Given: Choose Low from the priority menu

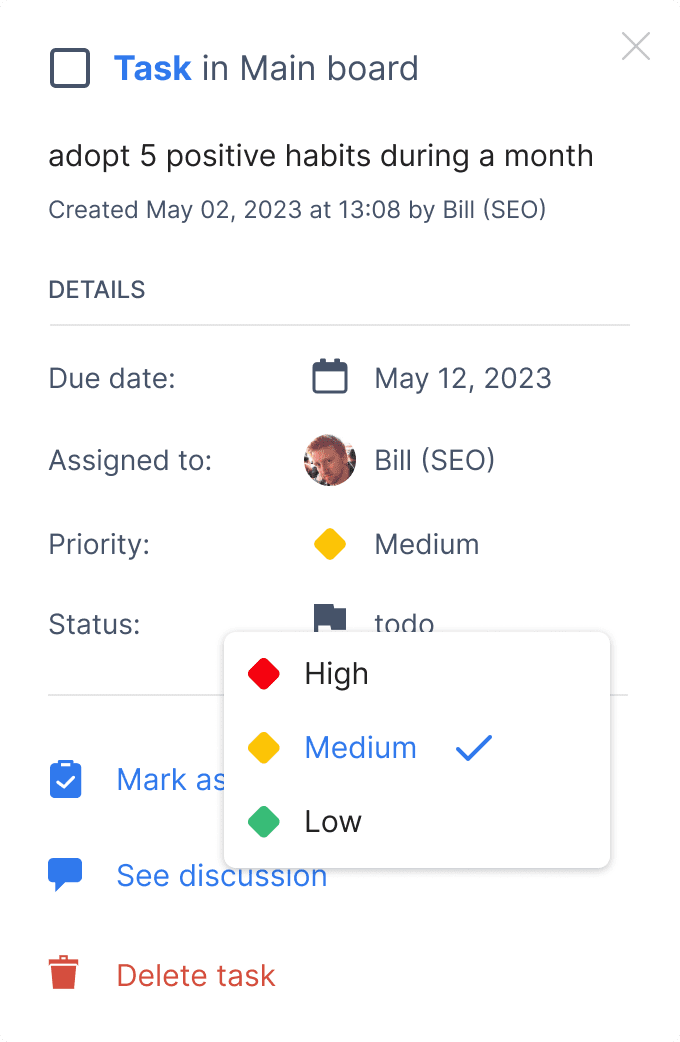Looking at the screenshot, I should 332,821.
